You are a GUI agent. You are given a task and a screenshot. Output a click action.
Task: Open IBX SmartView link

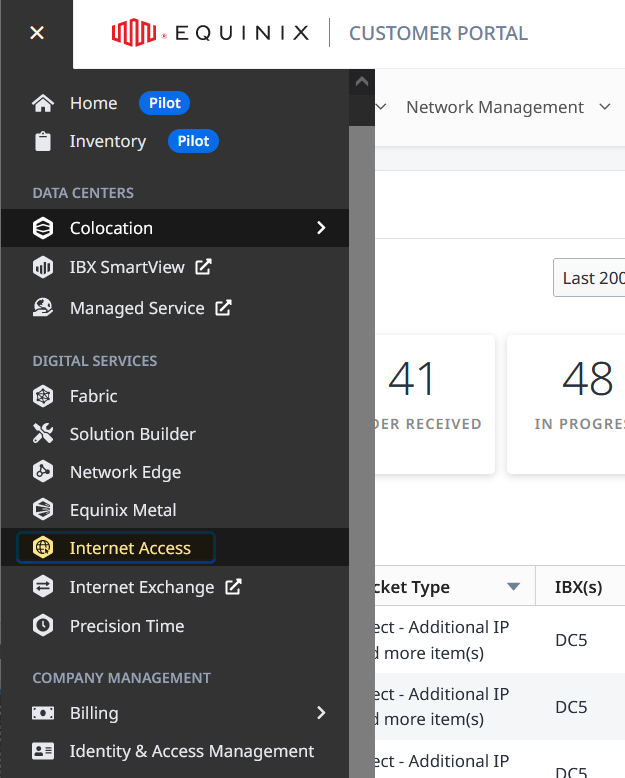click(x=127, y=267)
